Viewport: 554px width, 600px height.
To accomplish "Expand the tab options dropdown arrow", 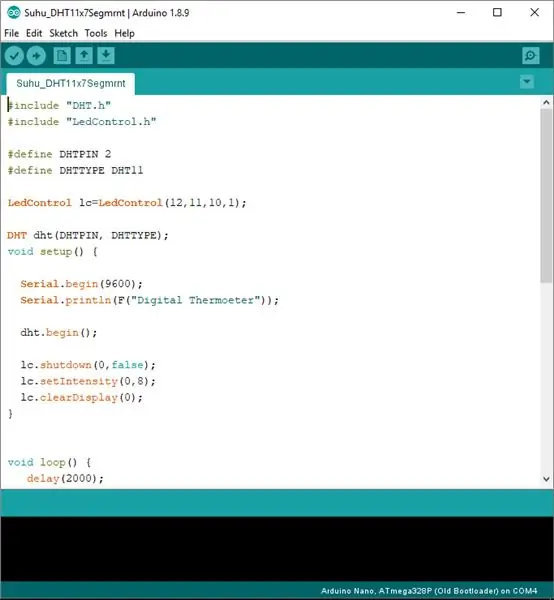I will pyautogui.click(x=527, y=82).
